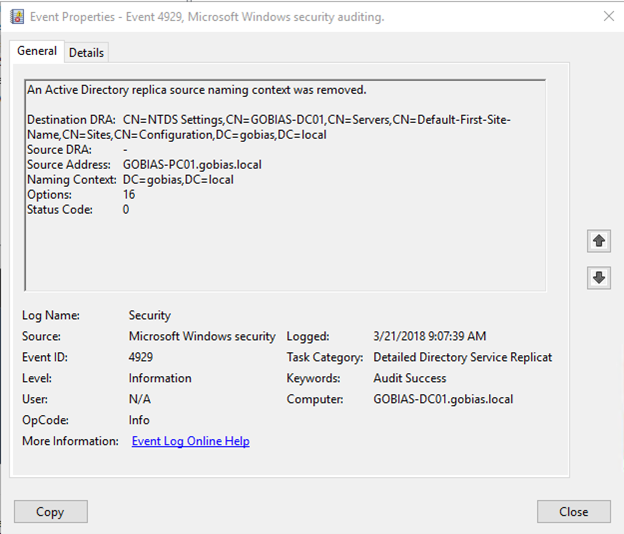Click the OpCode value Info

(x=139, y=420)
